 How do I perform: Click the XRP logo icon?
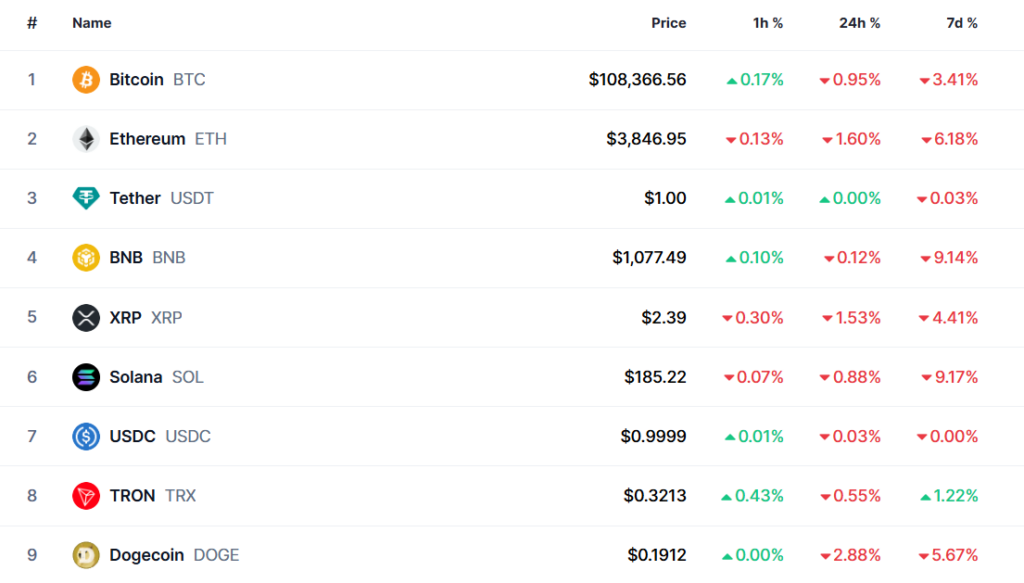pos(86,318)
